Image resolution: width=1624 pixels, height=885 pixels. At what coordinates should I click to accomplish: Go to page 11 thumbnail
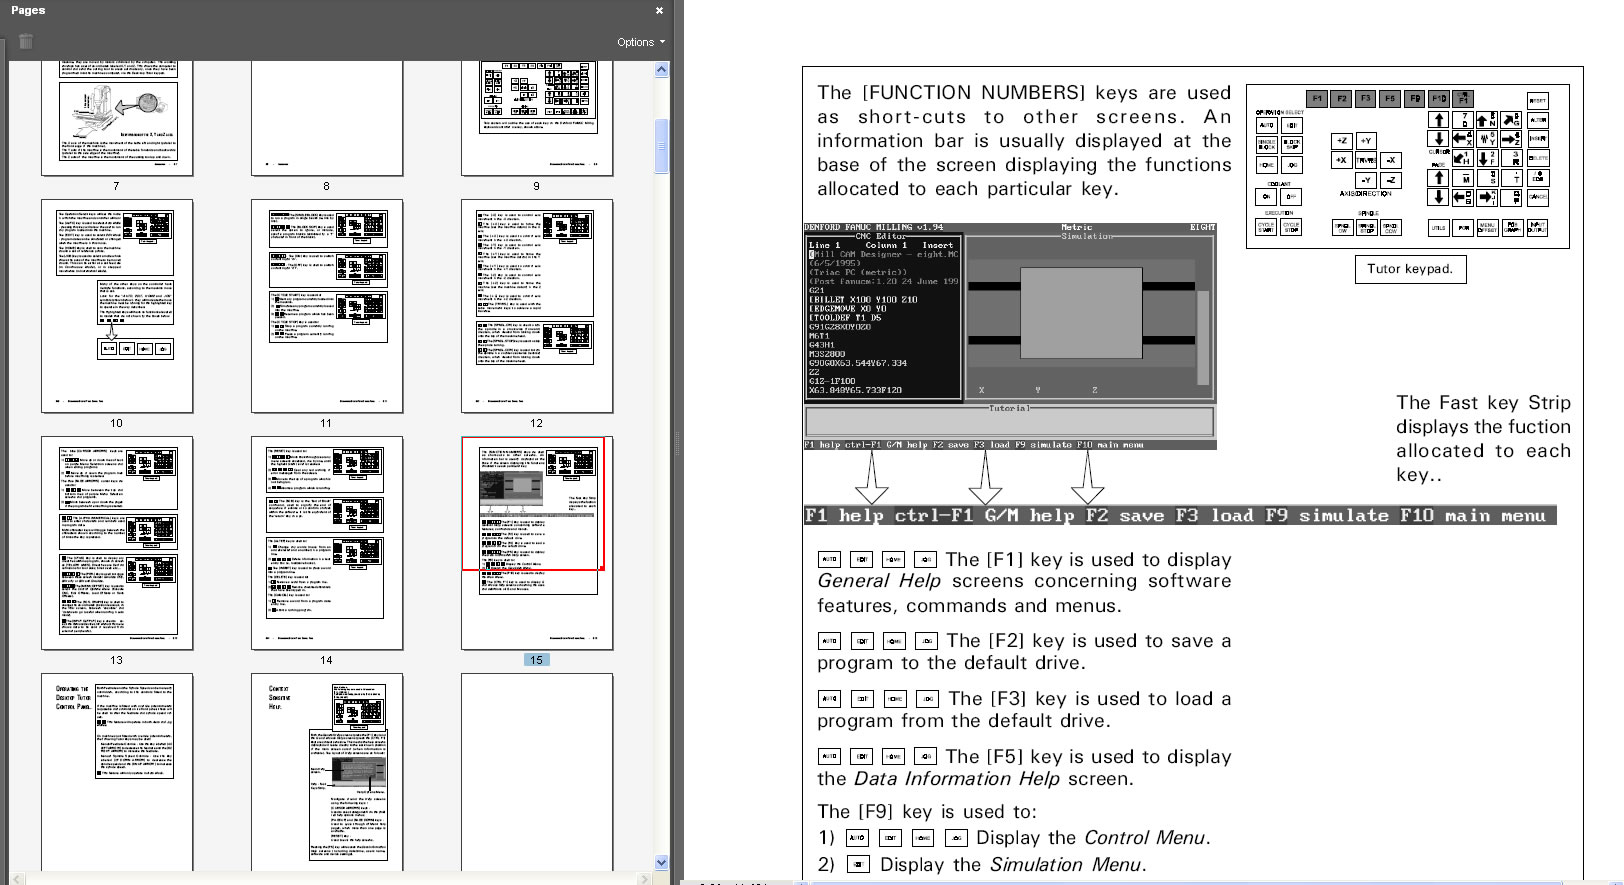[x=326, y=305]
